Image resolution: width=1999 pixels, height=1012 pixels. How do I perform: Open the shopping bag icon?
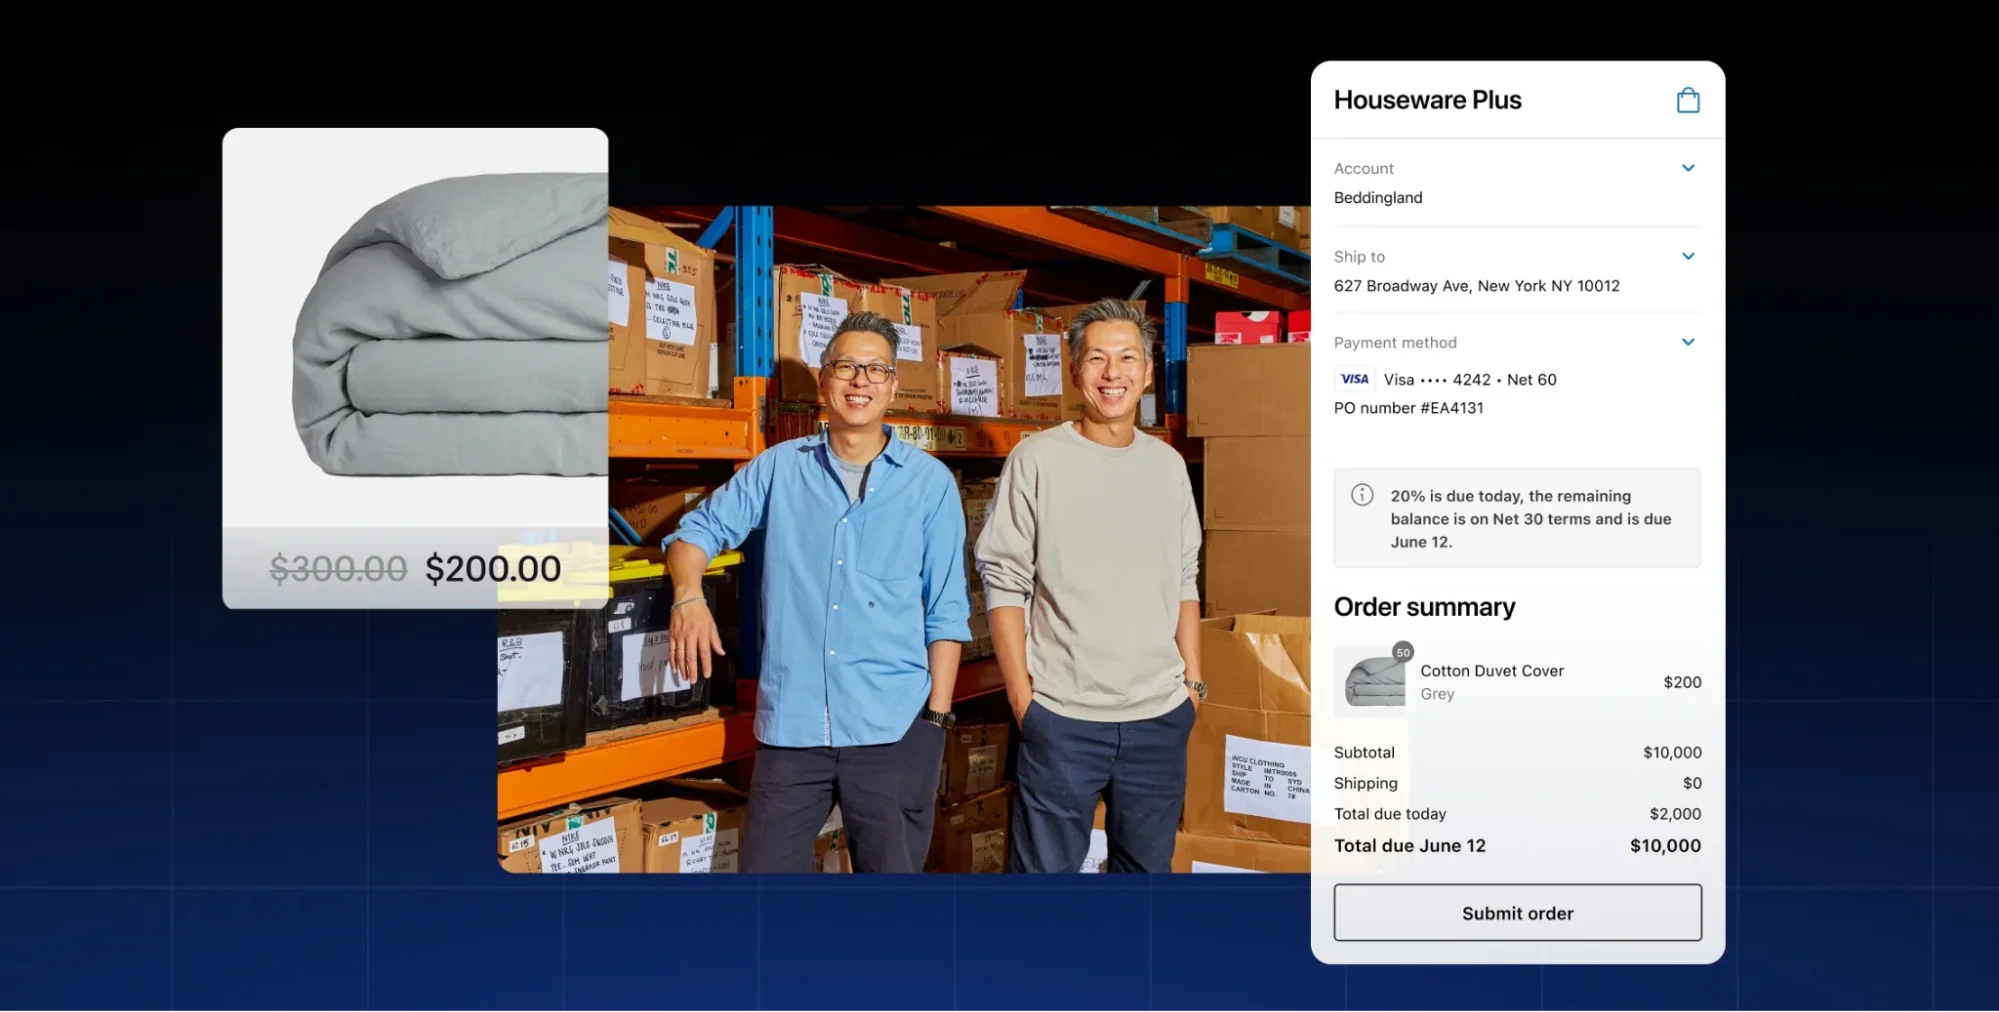point(1688,100)
